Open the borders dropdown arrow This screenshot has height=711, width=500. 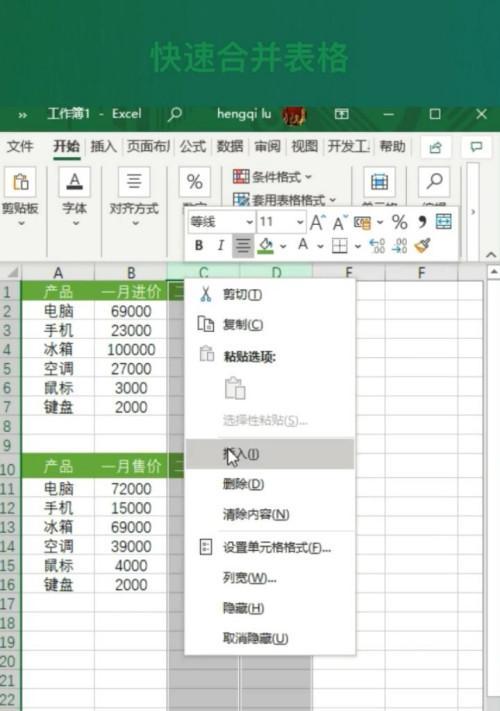coord(358,246)
